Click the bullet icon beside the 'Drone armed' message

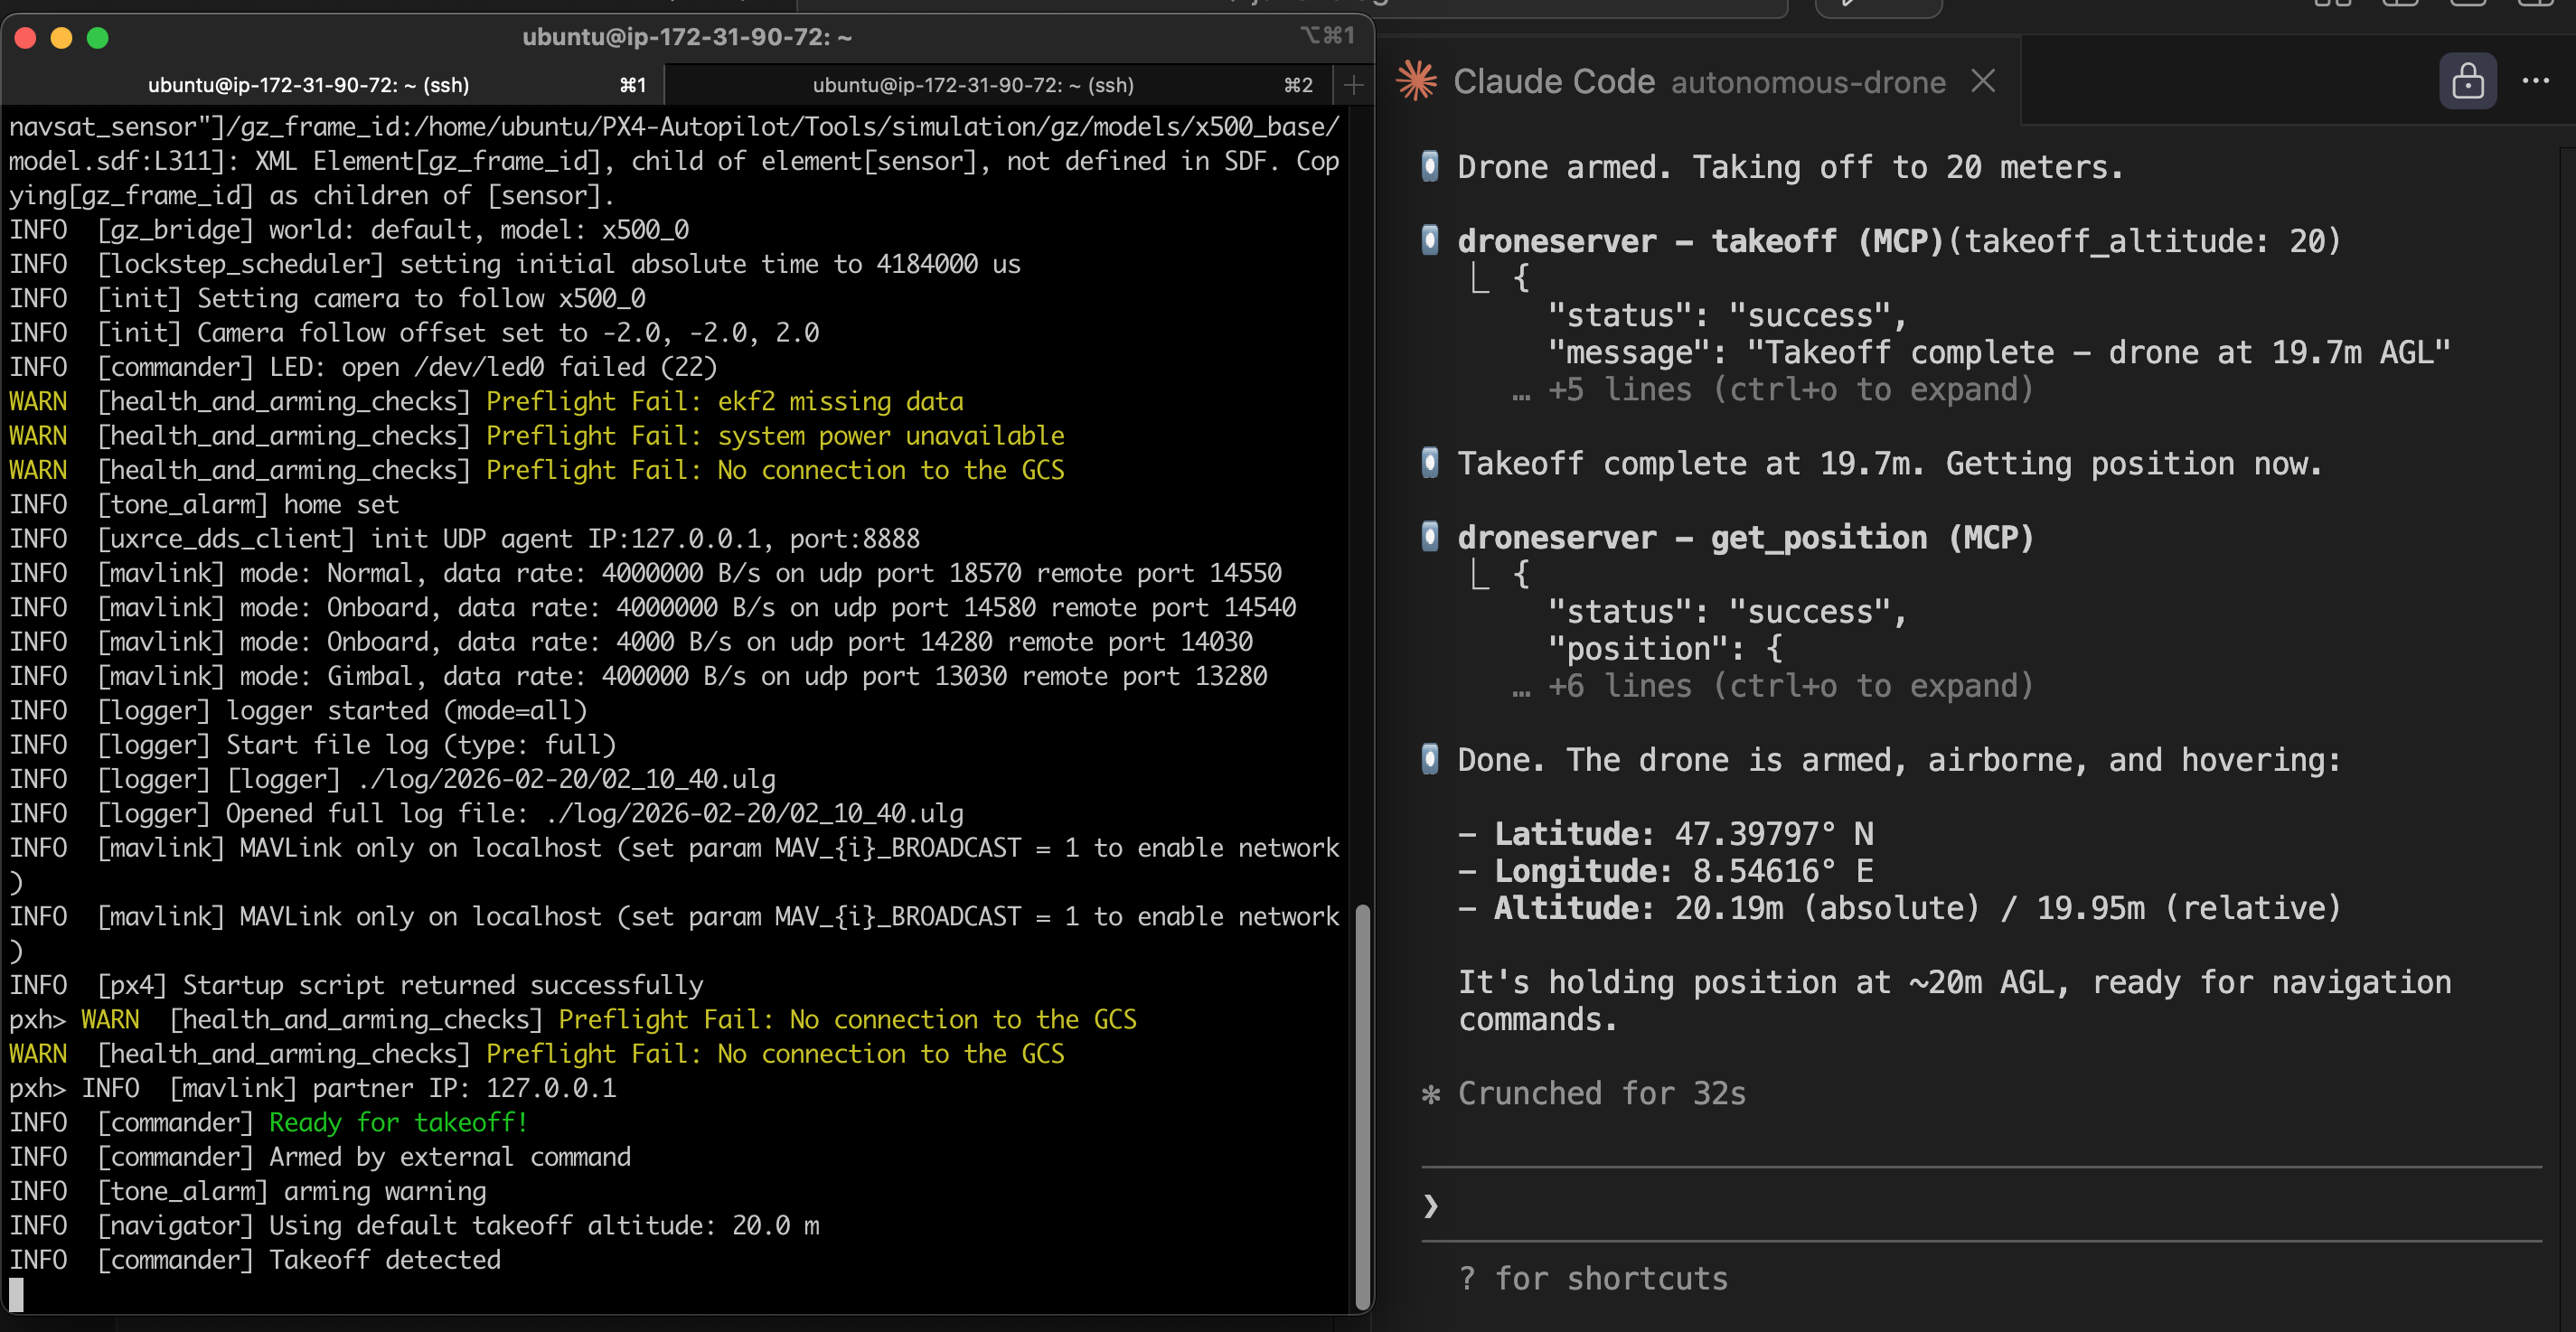[1429, 165]
